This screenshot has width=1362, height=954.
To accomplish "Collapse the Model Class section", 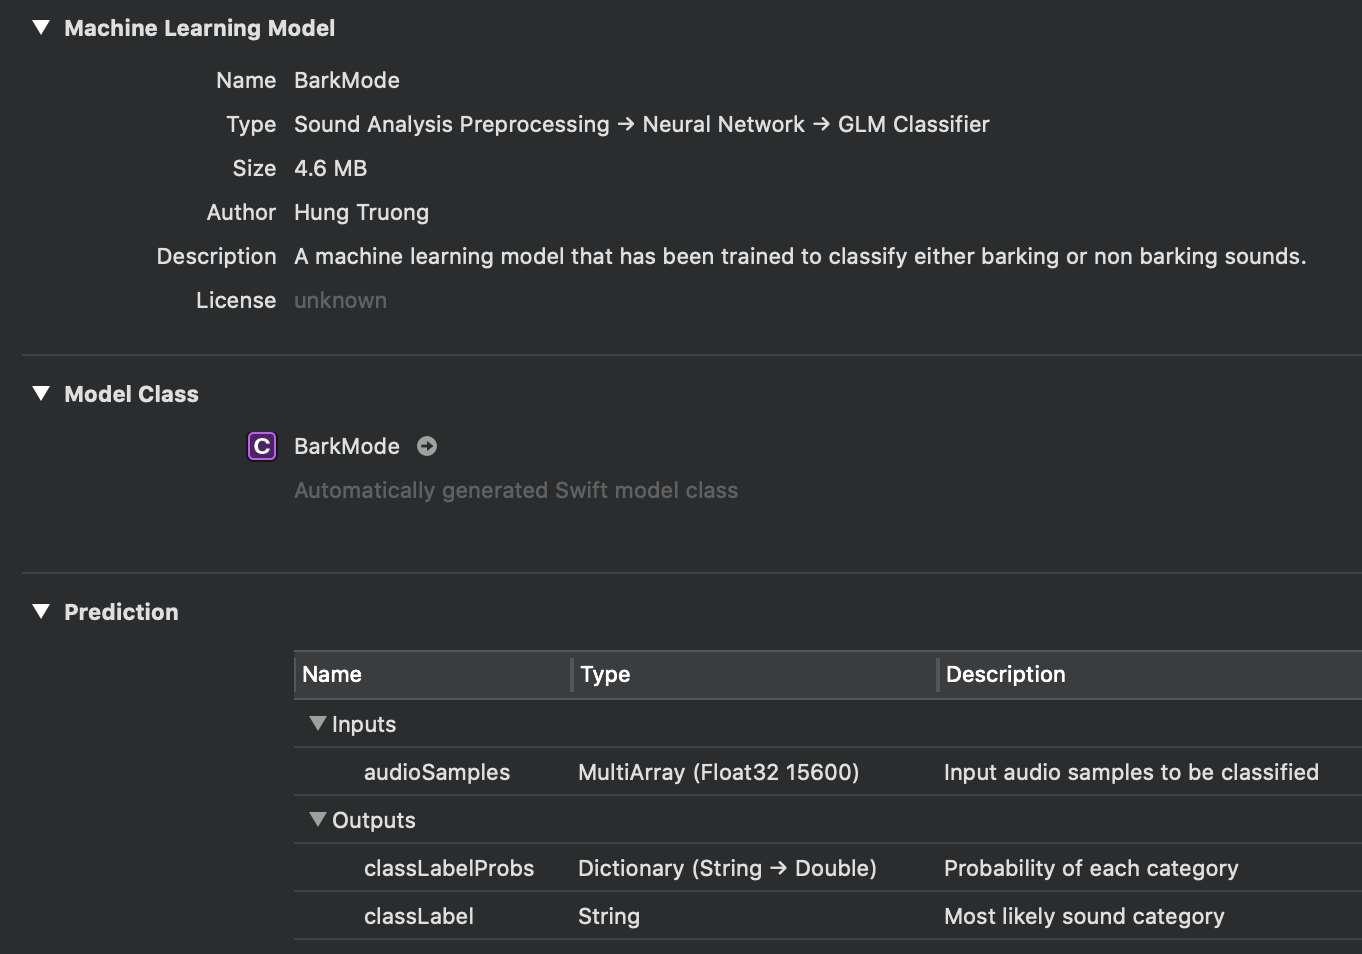I will click(41, 394).
